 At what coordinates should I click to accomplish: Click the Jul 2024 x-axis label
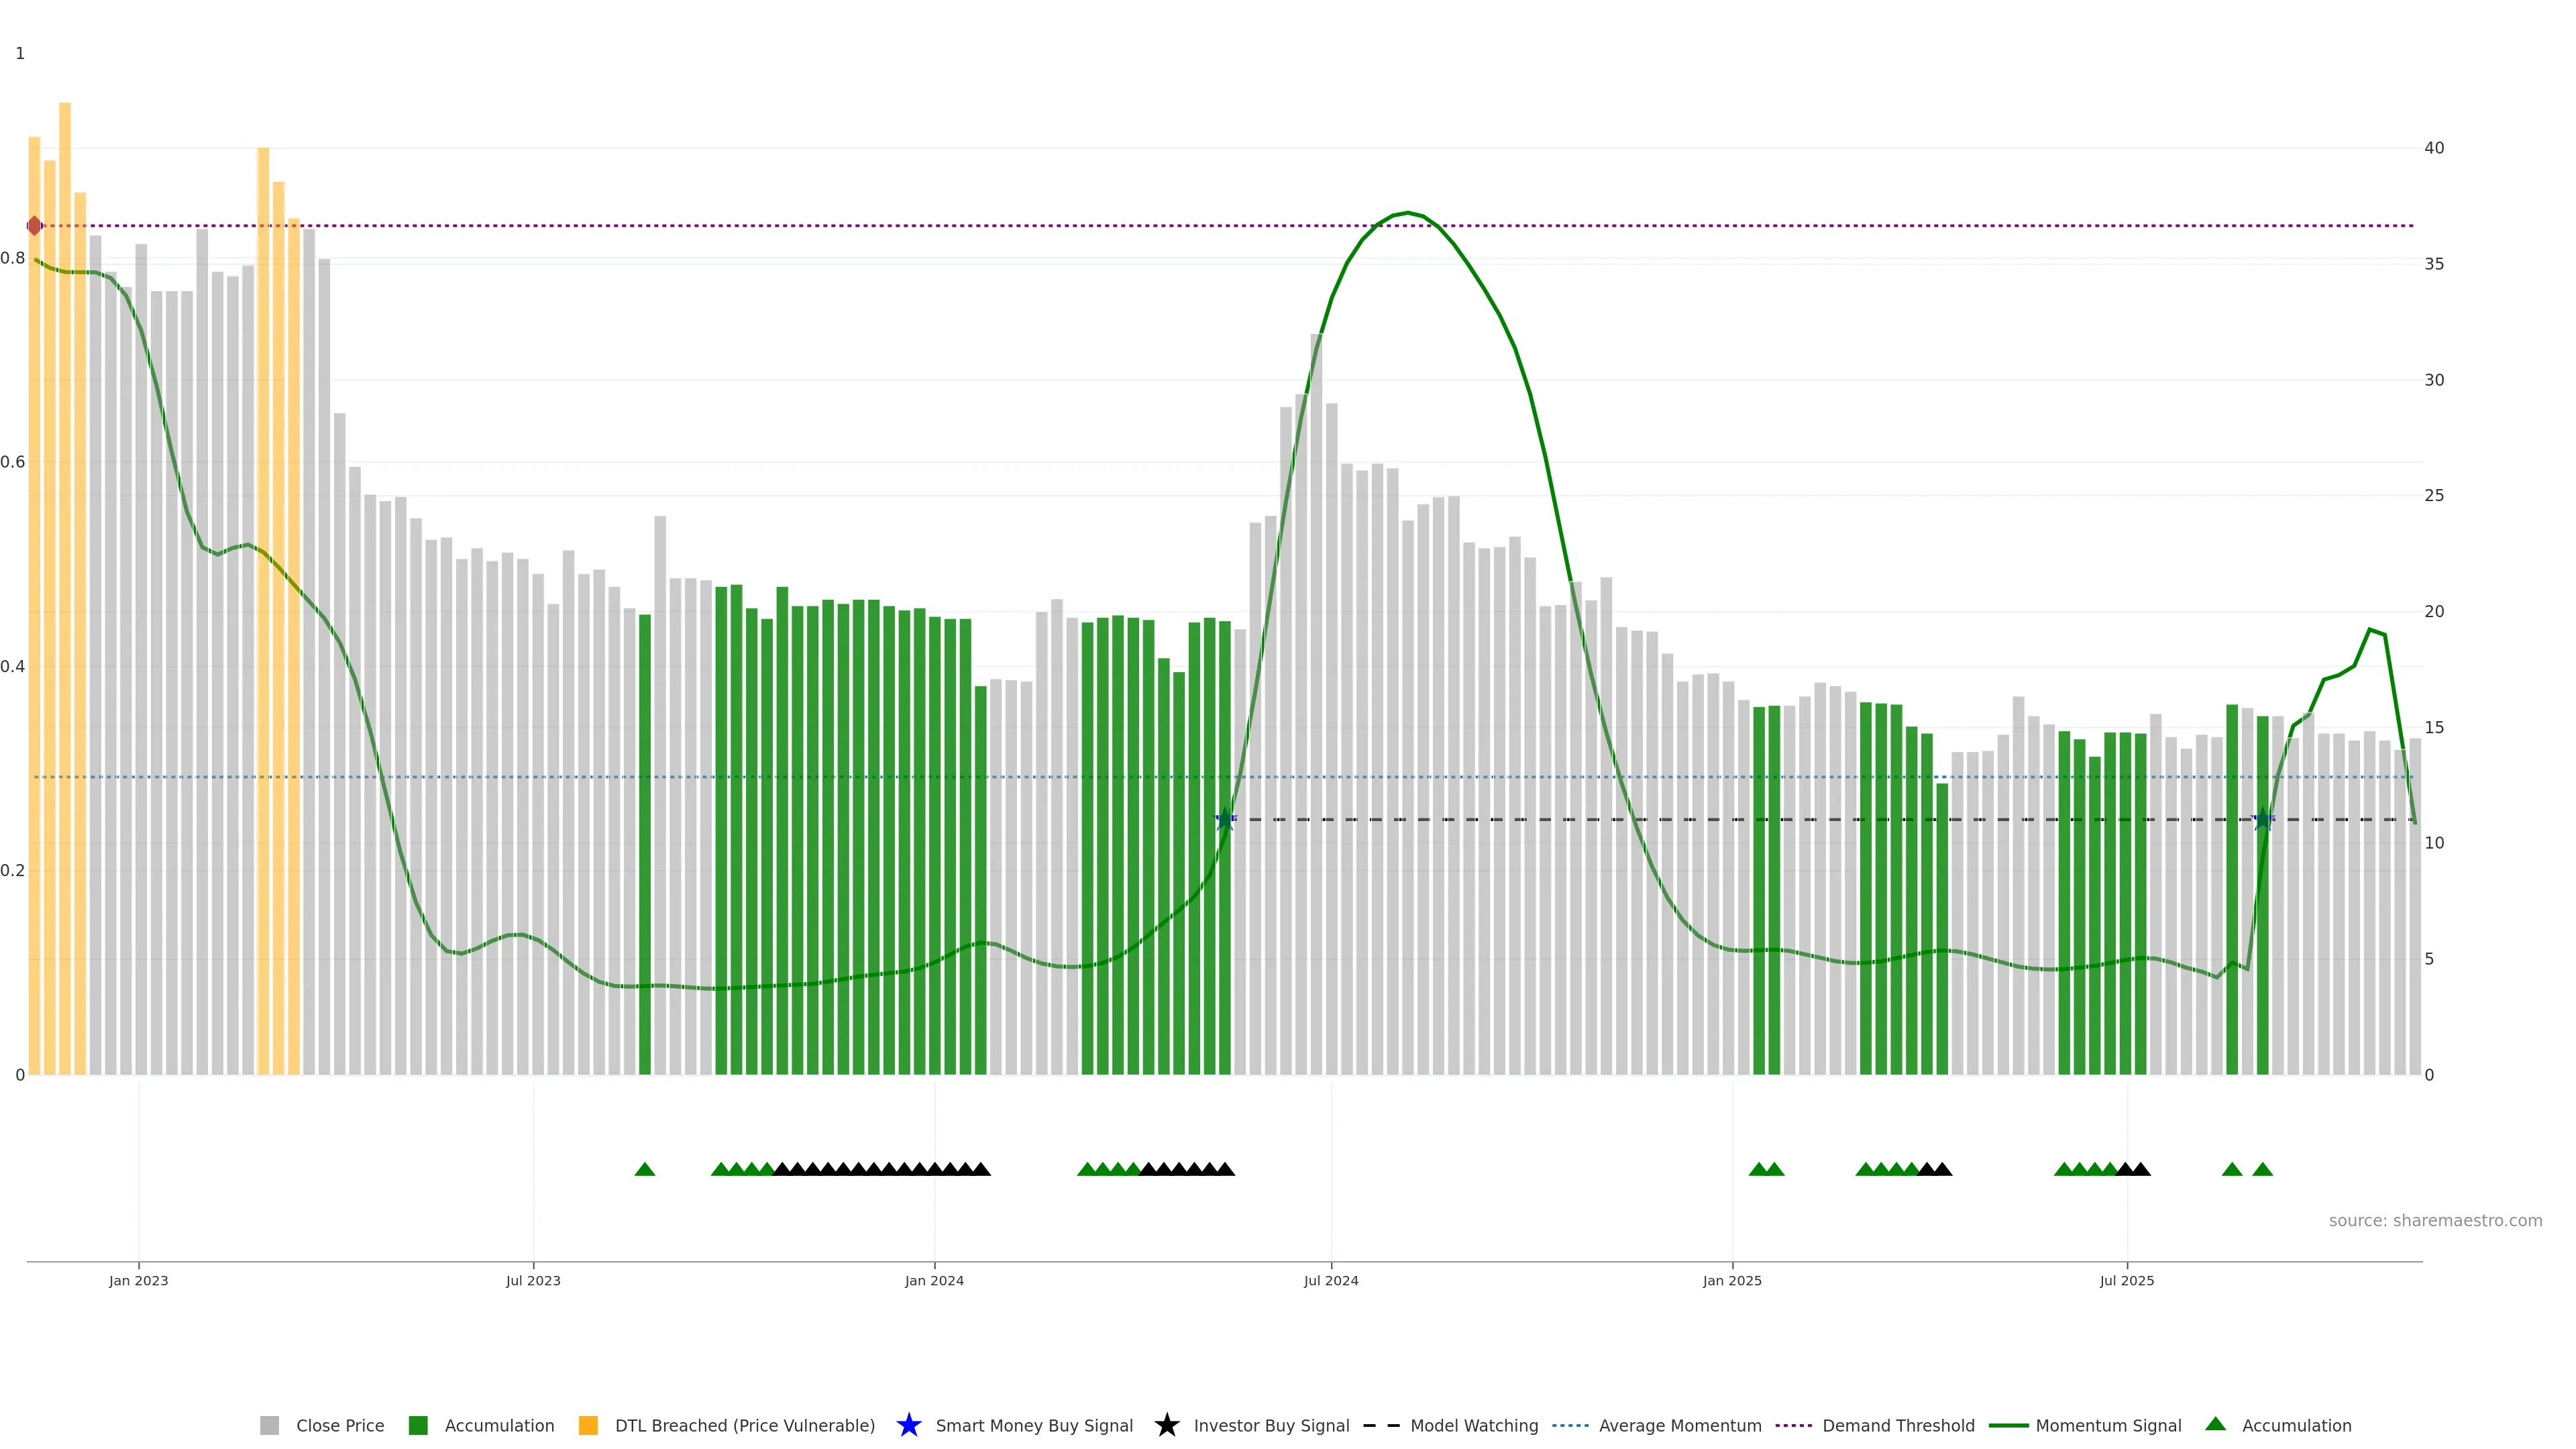[x=1330, y=1280]
